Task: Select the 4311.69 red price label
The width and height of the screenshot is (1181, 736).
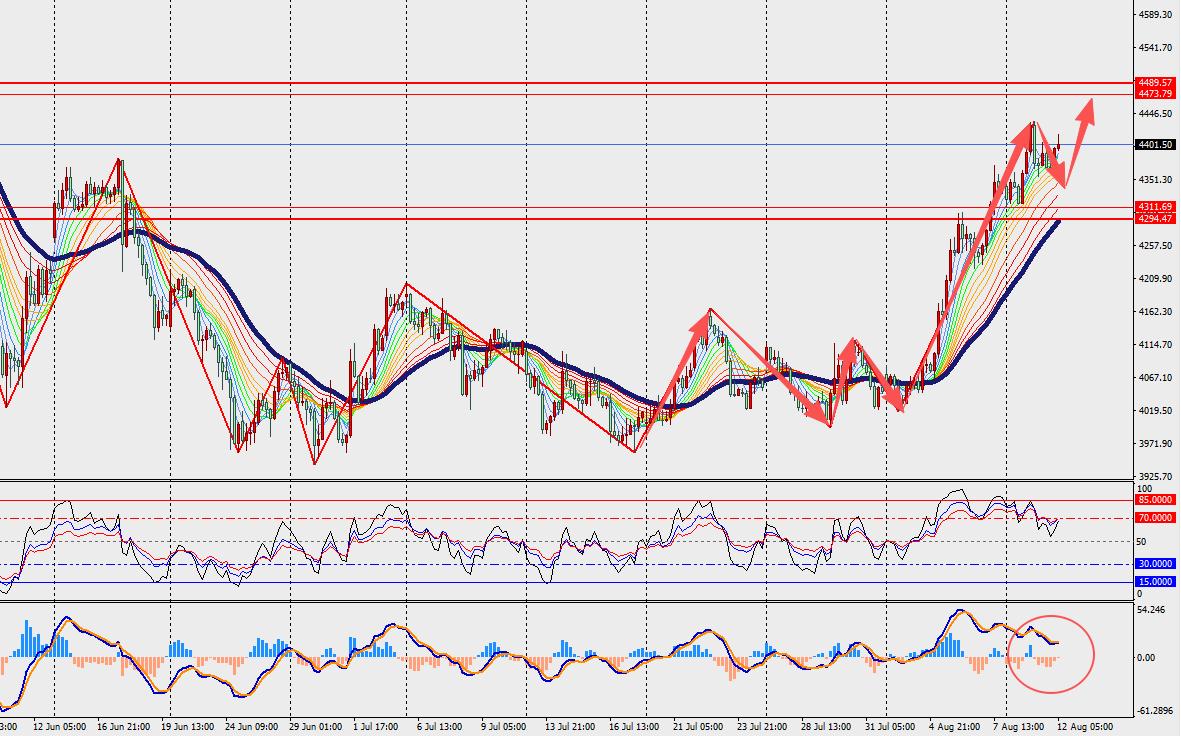Action: click(x=1155, y=206)
